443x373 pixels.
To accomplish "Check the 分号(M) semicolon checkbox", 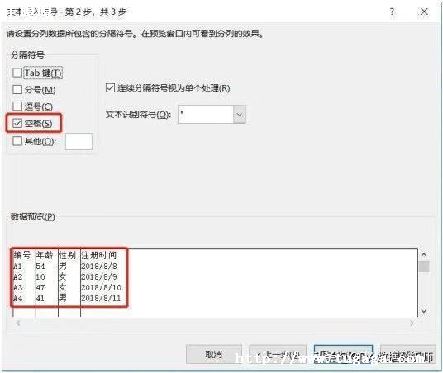I will 17,89.
